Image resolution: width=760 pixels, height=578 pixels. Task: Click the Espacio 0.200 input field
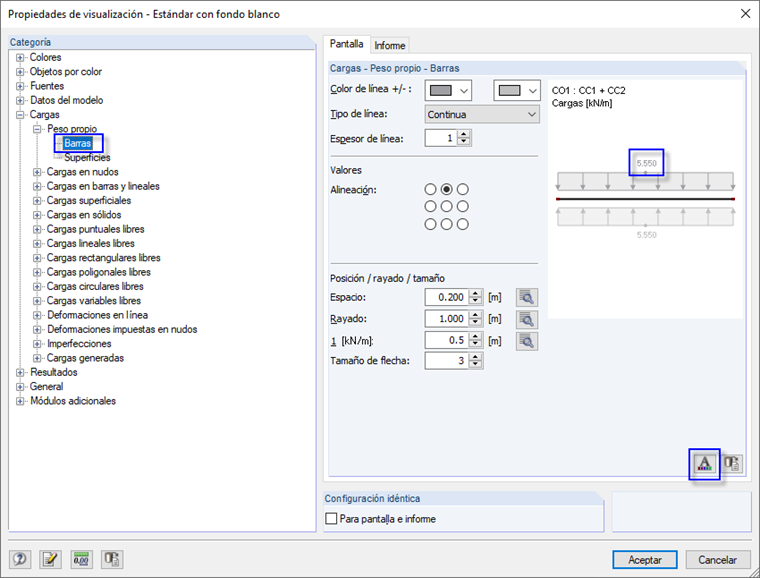click(x=445, y=297)
